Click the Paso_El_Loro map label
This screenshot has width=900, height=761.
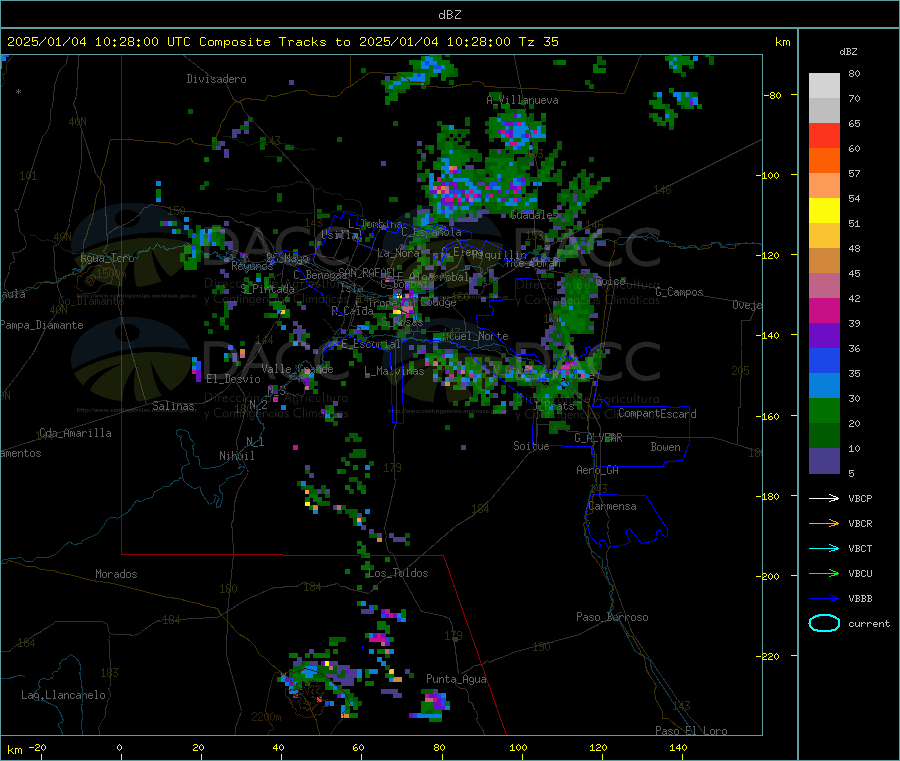[x=691, y=731]
